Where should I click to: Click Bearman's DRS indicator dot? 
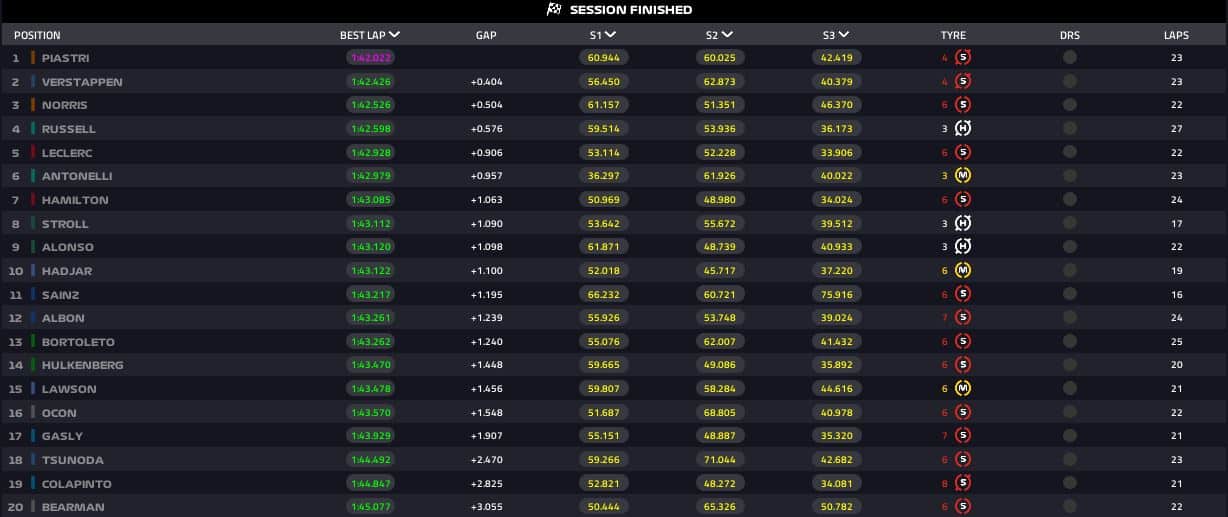pos(1070,506)
